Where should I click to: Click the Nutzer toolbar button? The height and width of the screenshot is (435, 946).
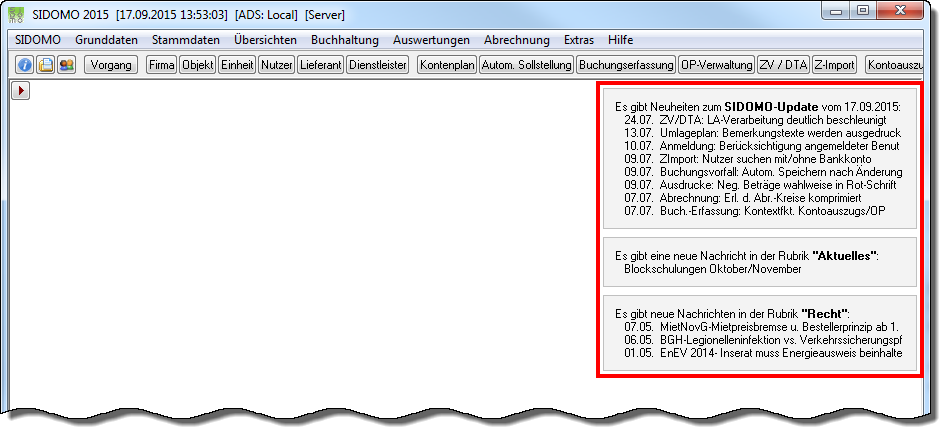[x=276, y=65]
